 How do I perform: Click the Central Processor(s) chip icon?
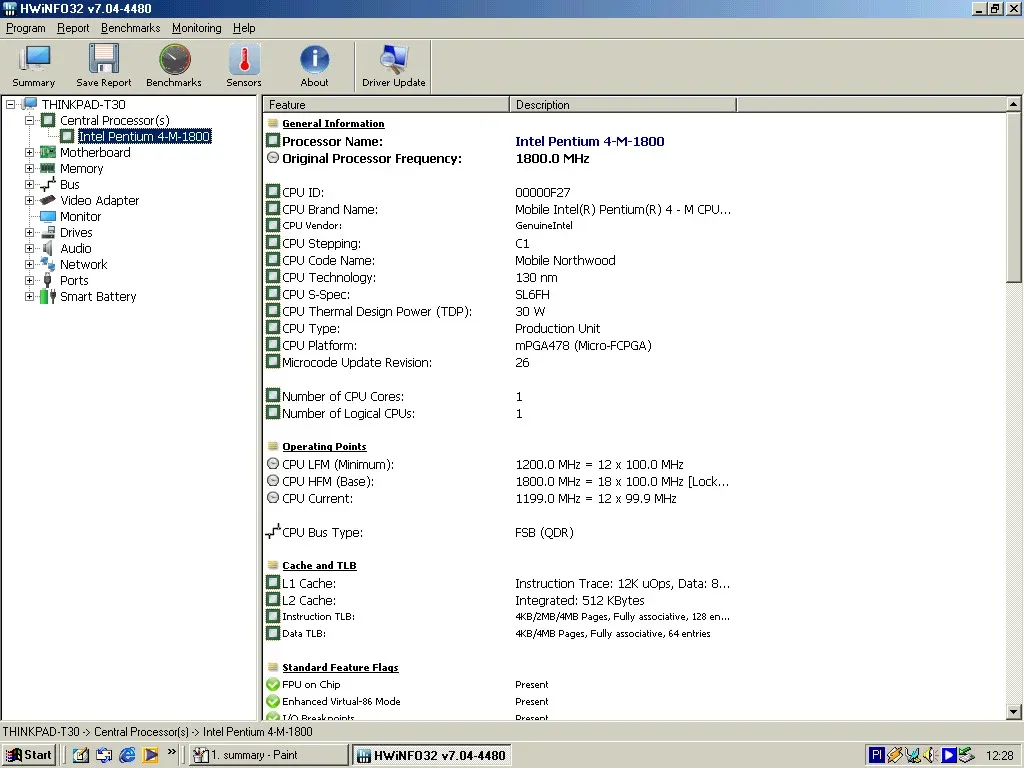[48, 120]
